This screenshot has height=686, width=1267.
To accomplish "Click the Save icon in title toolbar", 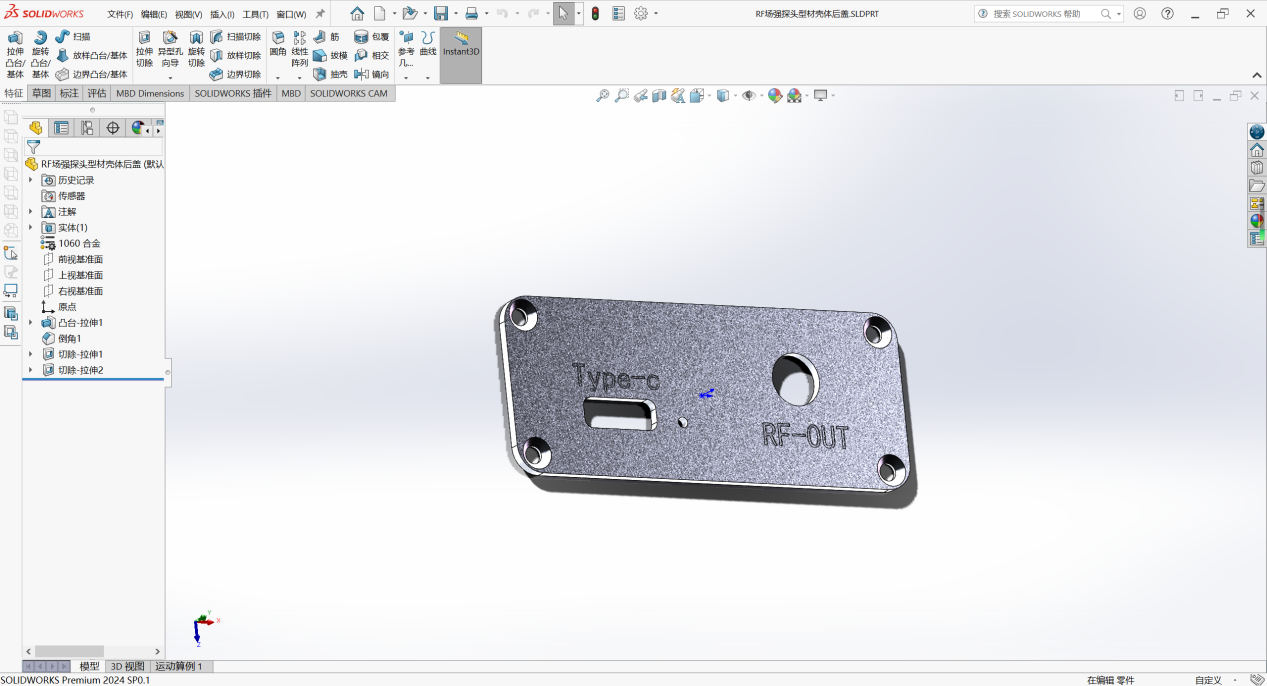I will 440,14.
